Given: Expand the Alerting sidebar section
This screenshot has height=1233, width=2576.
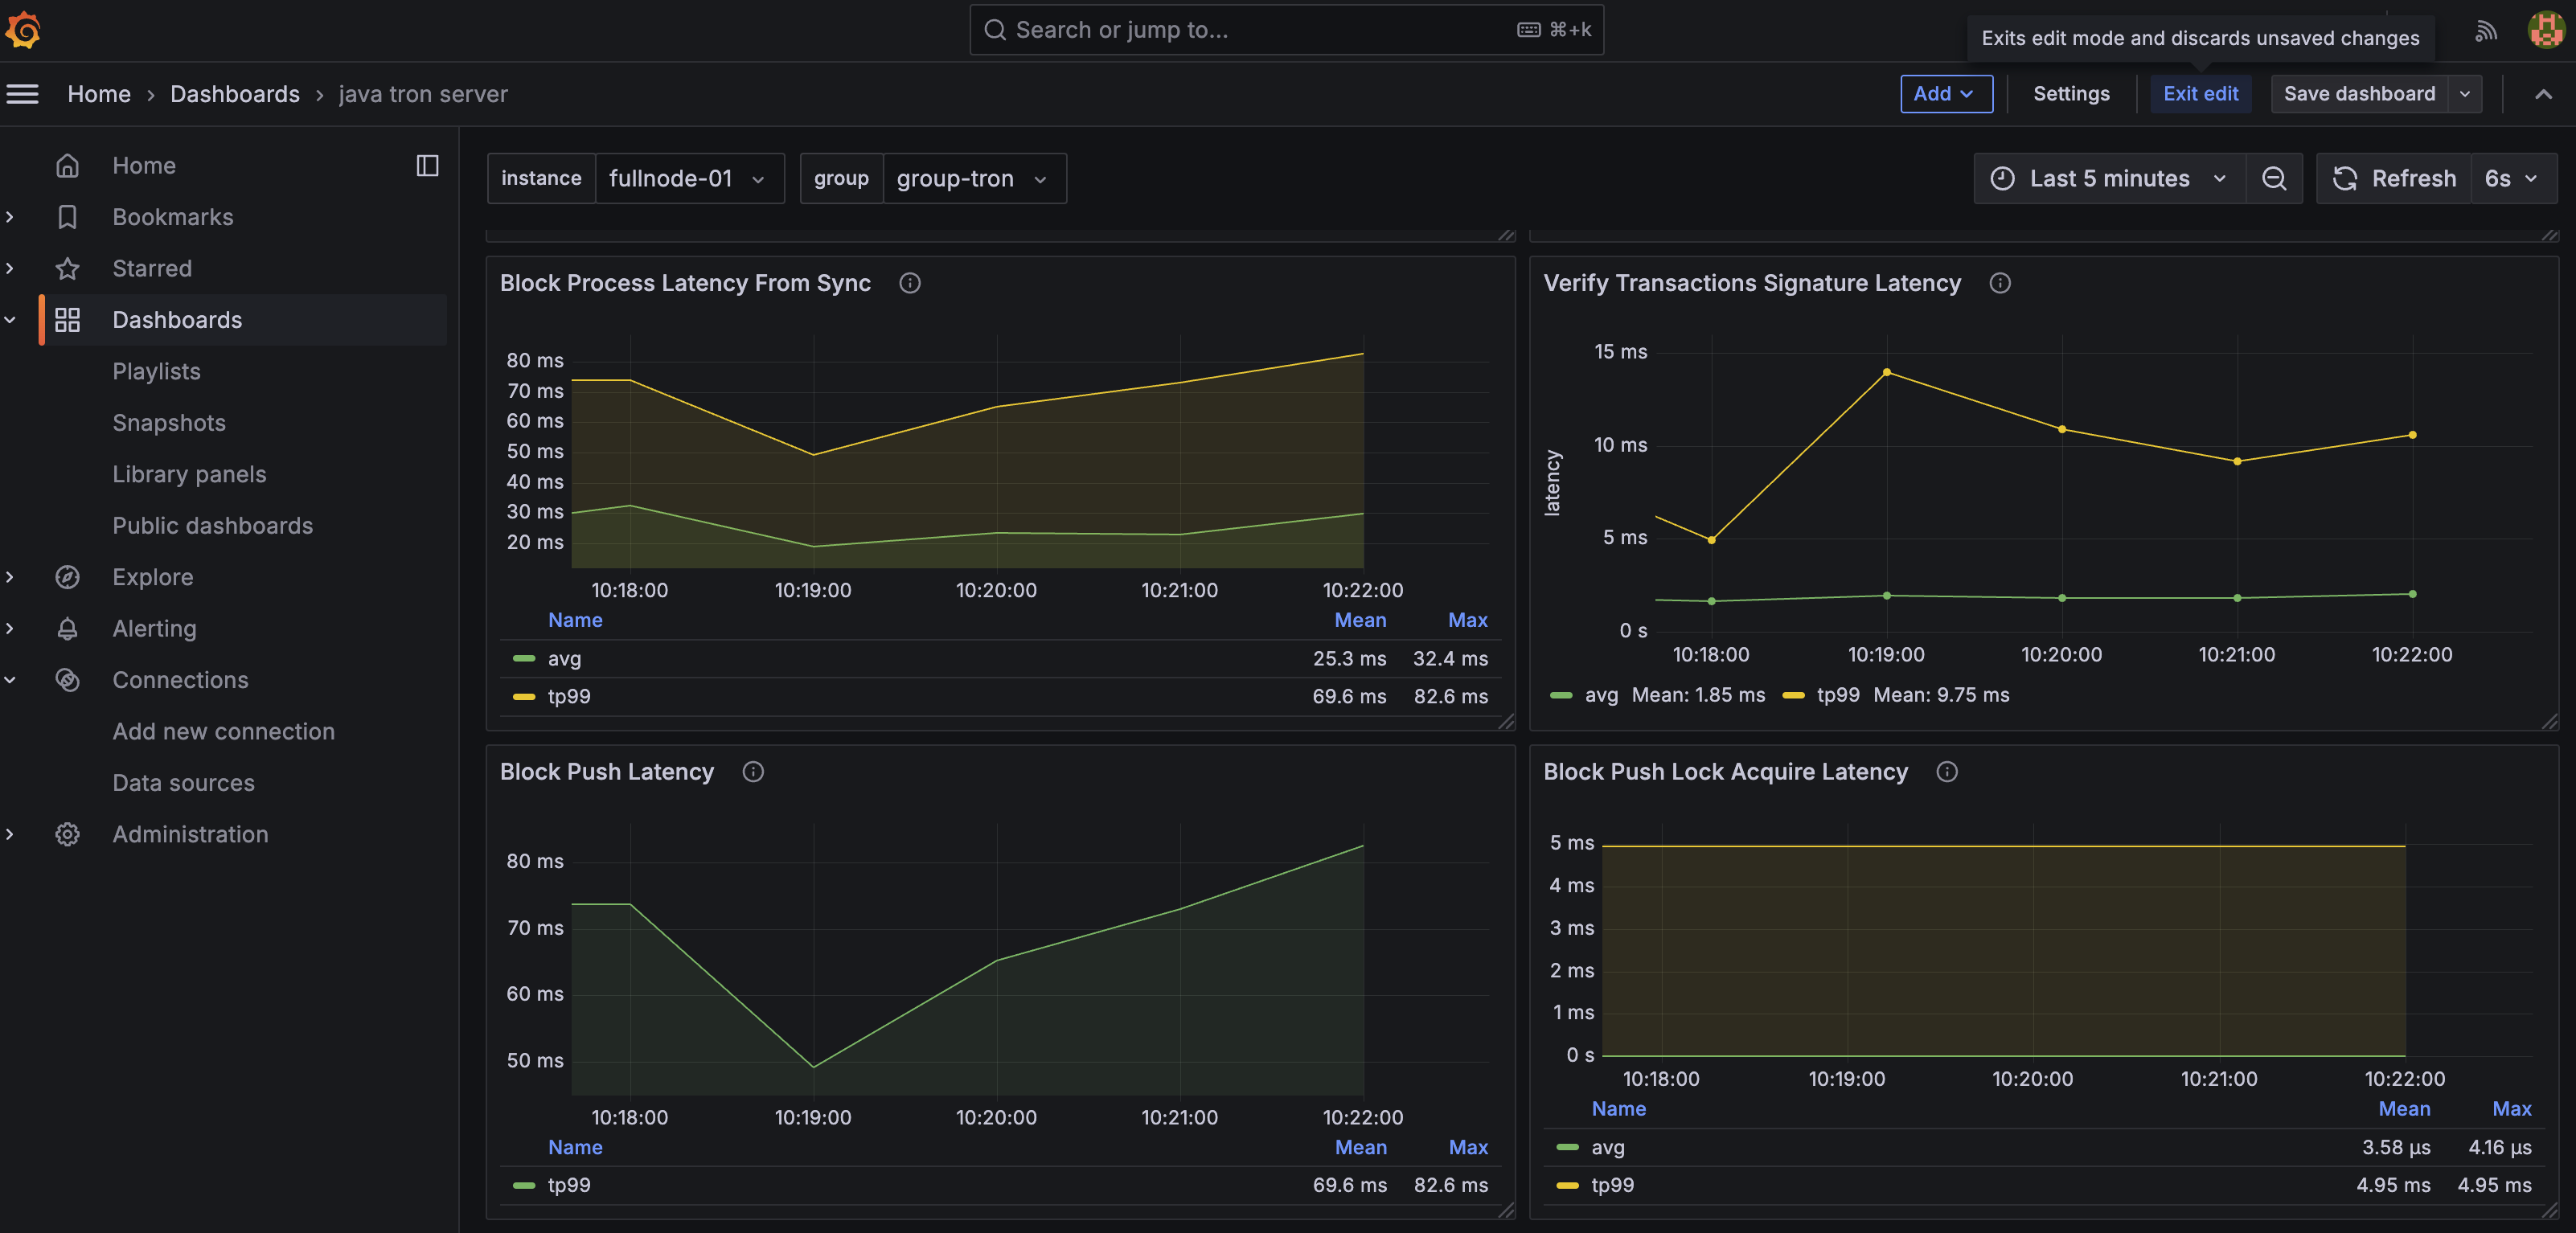Looking at the screenshot, I should [10, 628].
